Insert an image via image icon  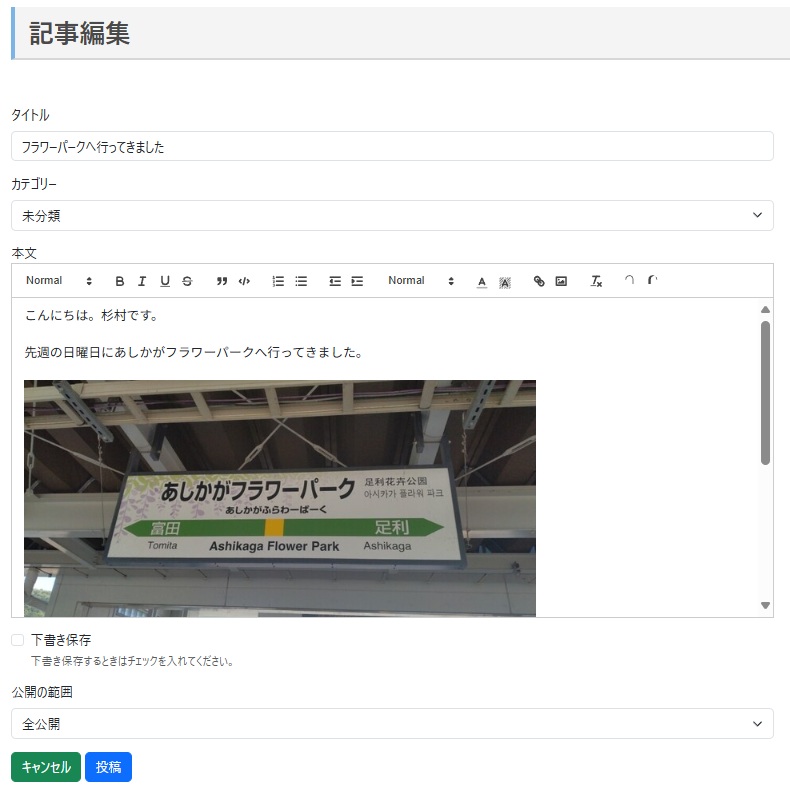561,281
